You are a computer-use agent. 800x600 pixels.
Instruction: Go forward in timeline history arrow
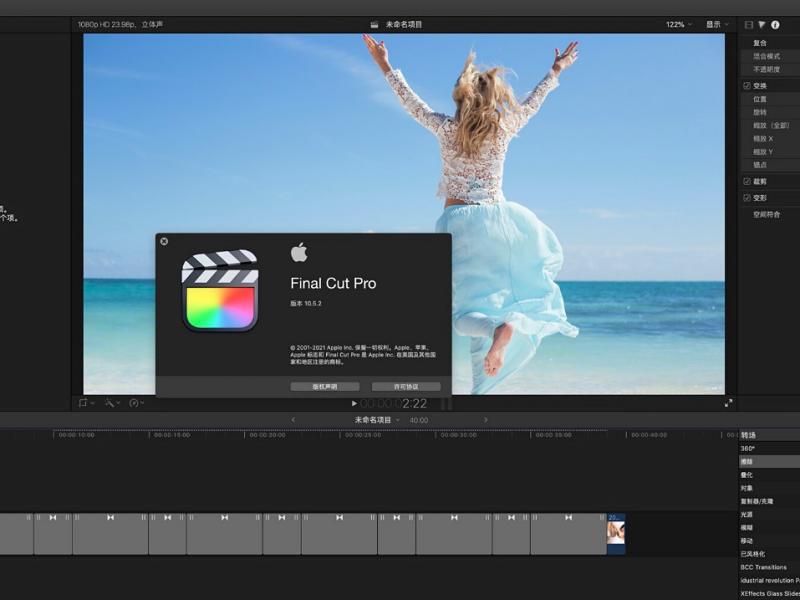point(485,420)
